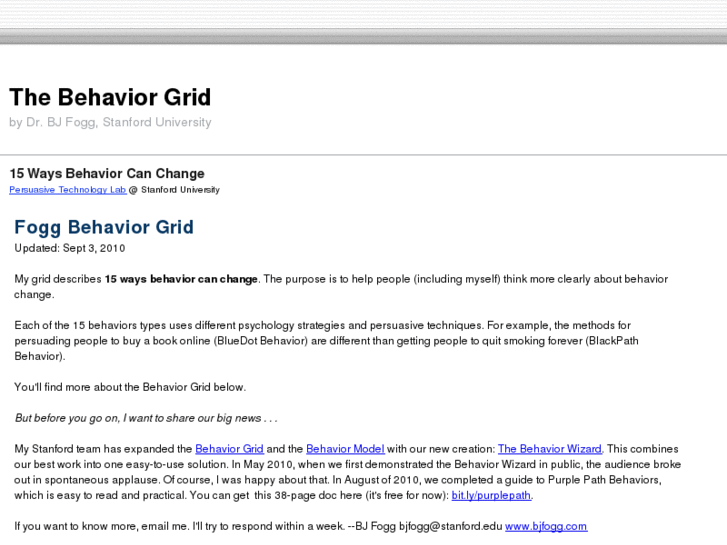The image size is (727, 545).
Task: Click the bold text 15 ways behavior can change
Action: pyautogui.click(x=181, y=279)
